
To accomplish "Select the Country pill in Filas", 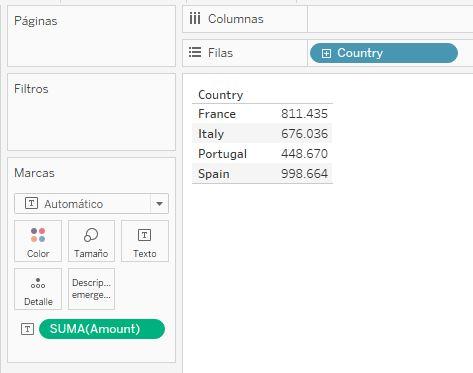I will click(384, 53).
